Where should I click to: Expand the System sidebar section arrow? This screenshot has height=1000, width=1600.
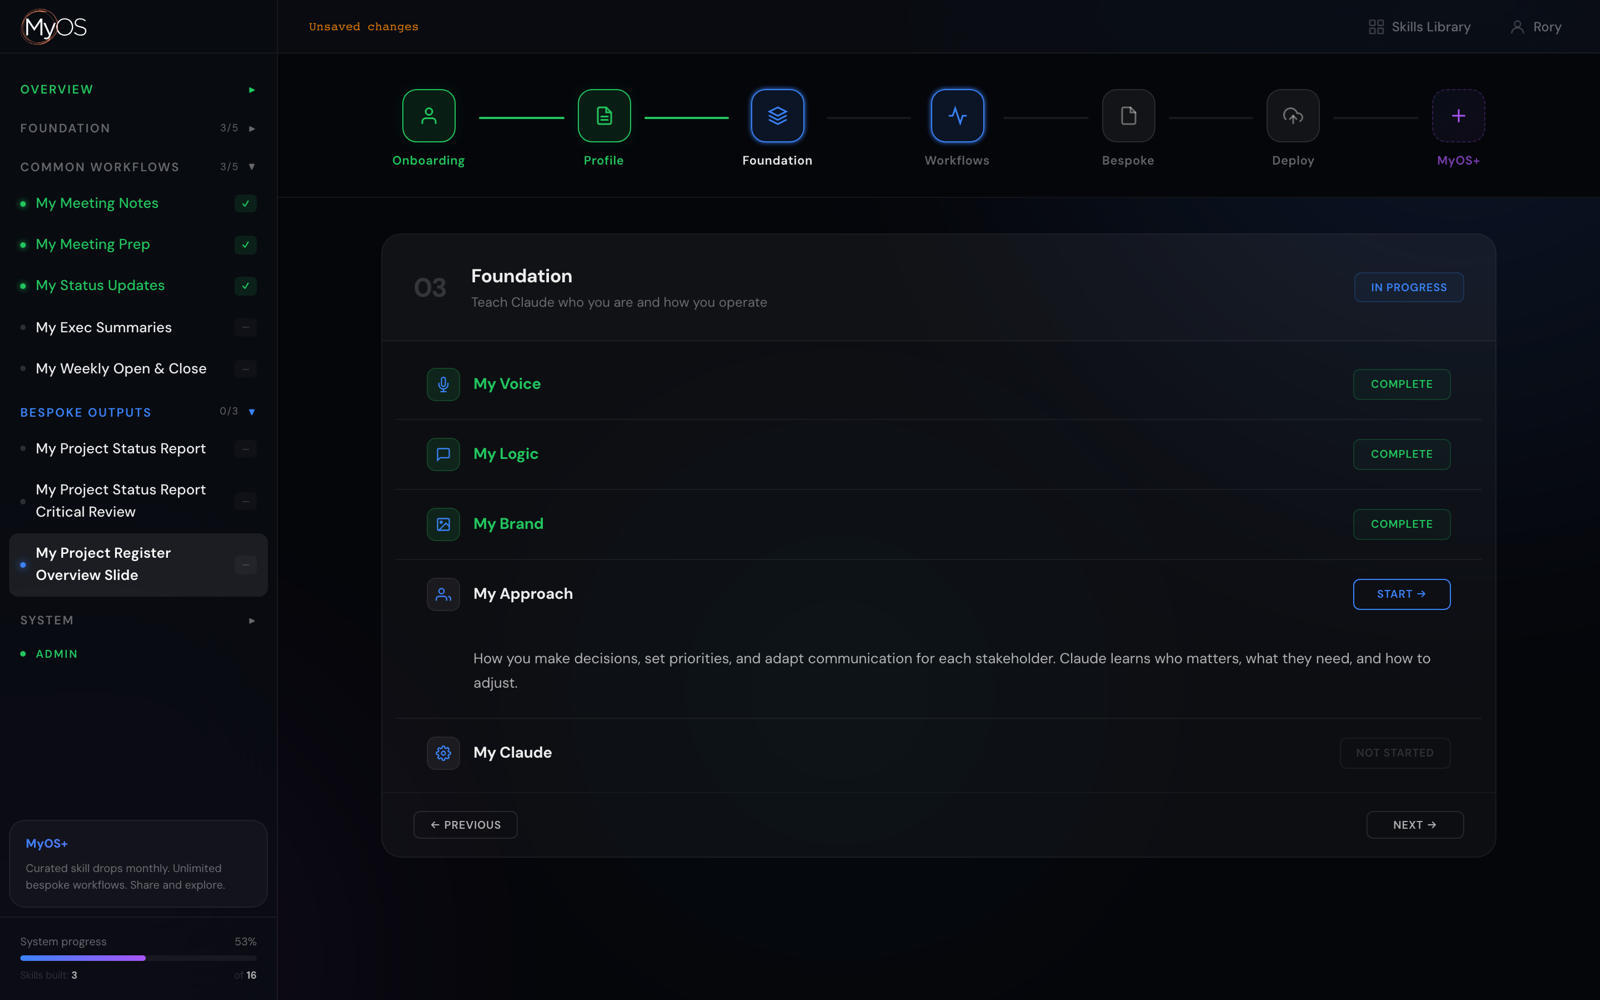(252, 621)
